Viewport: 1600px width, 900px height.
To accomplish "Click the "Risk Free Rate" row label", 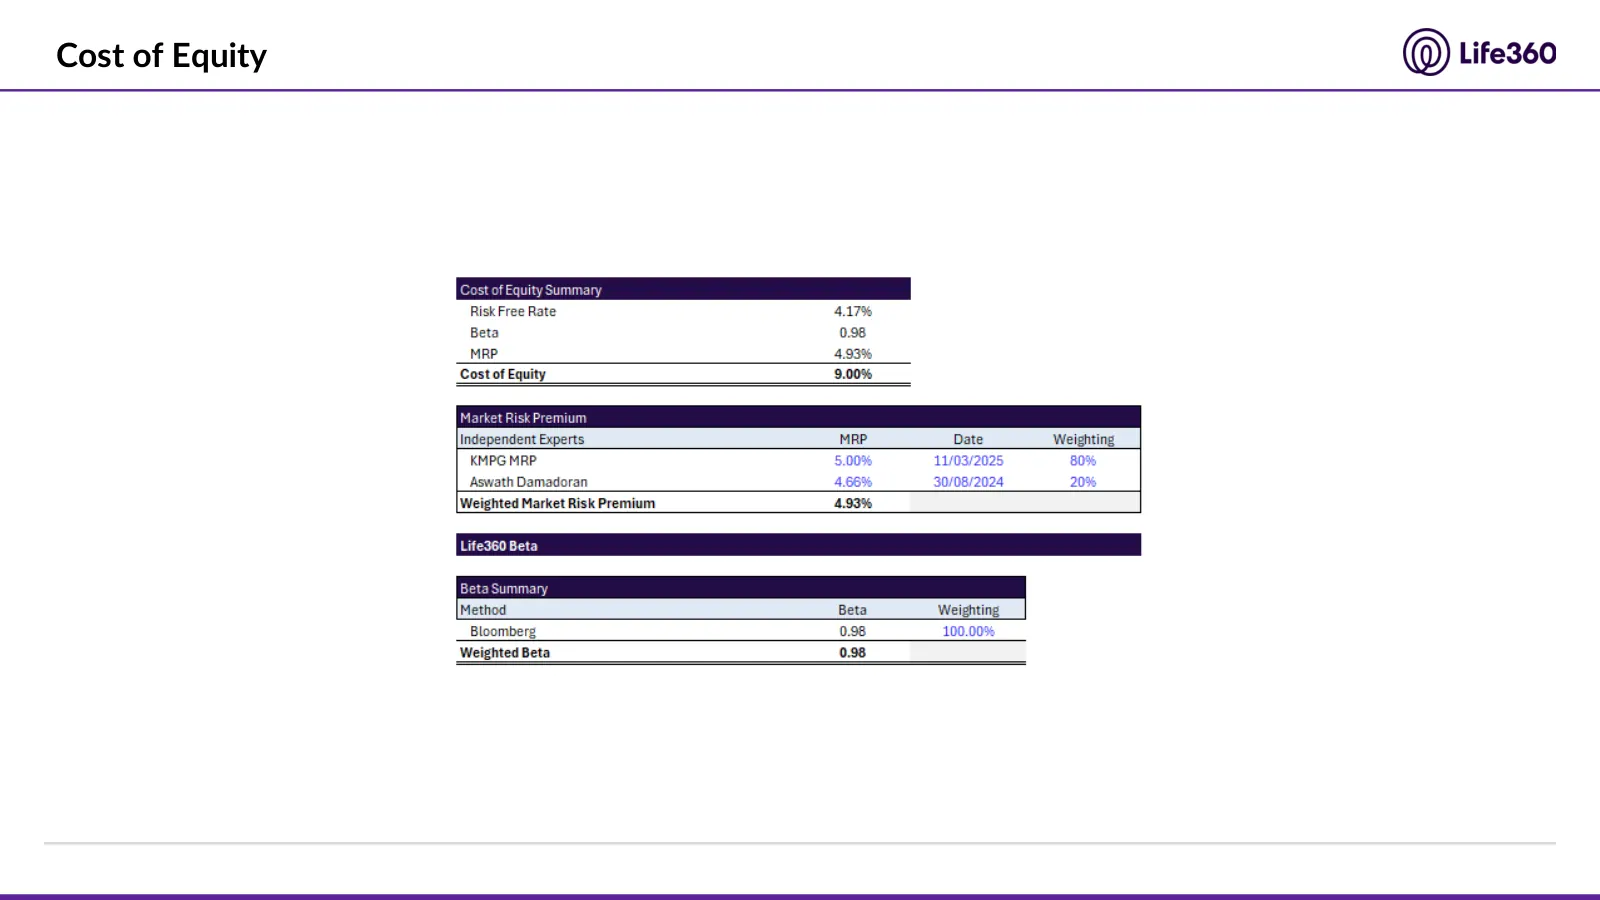I will click(513, 311).
